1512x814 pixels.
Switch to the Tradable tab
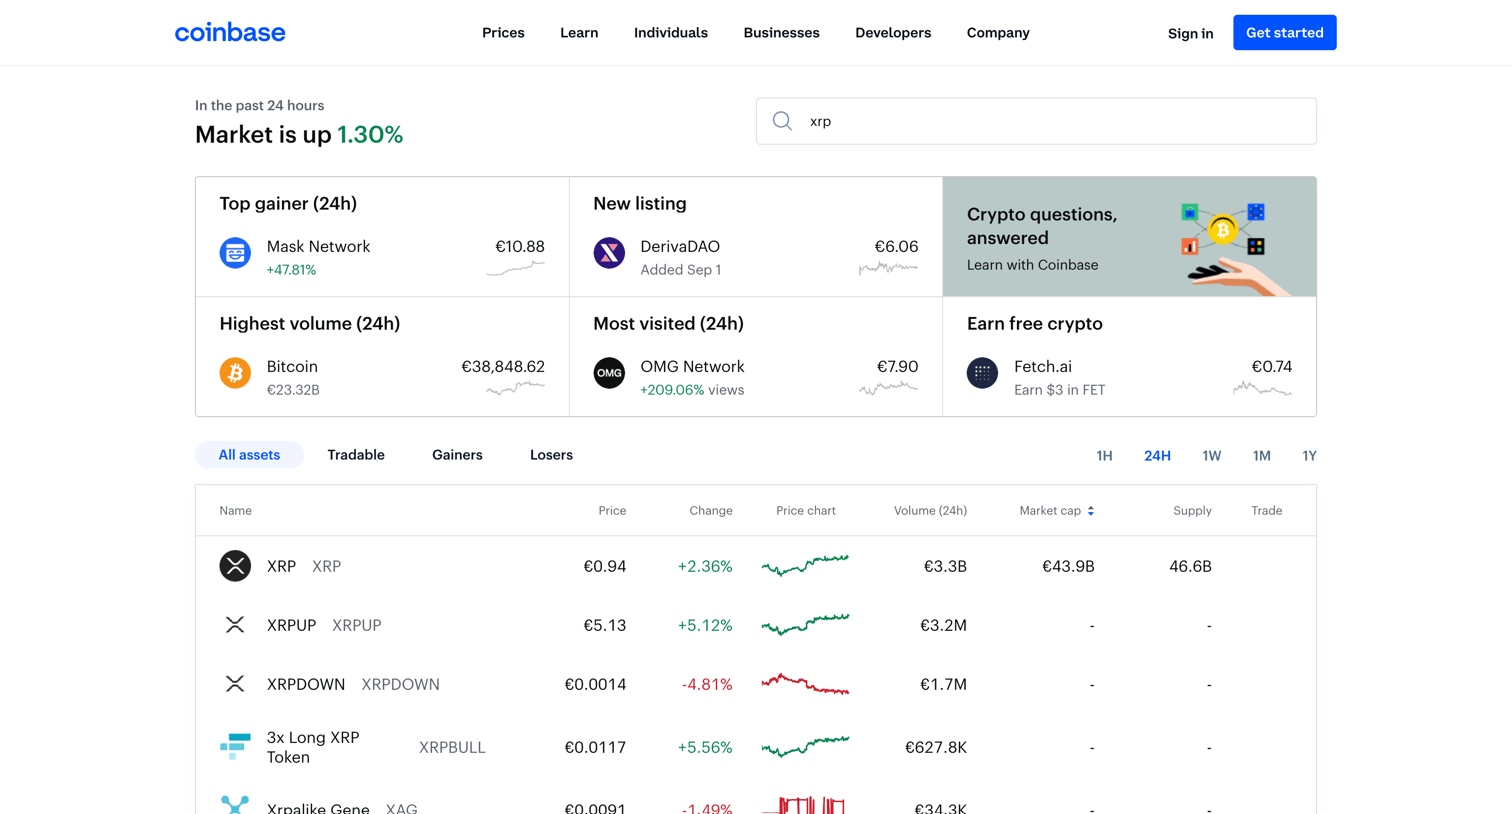point(356,455)
